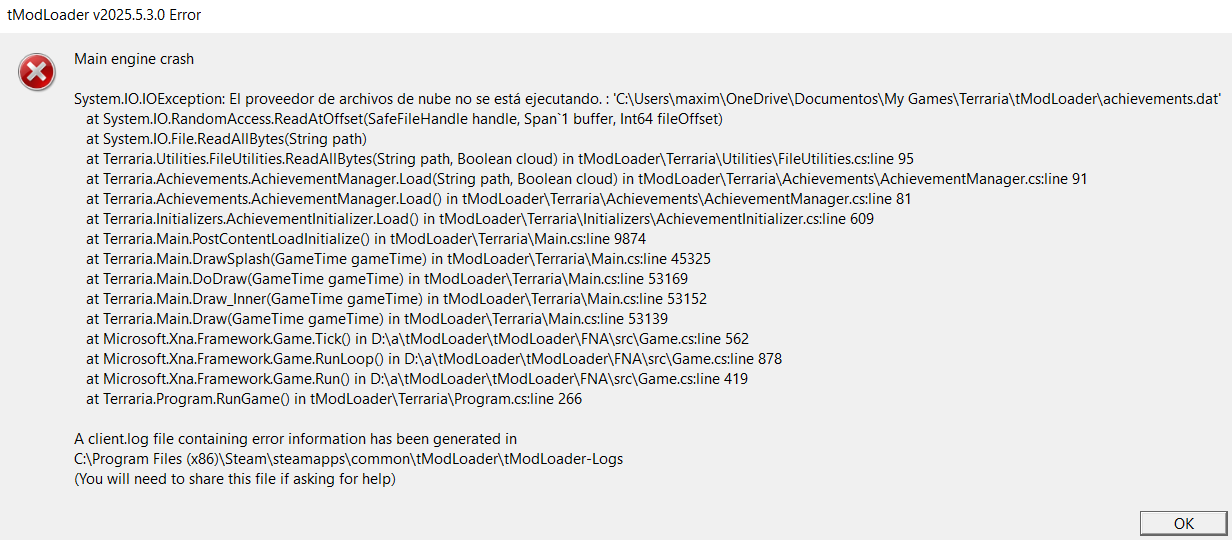Click the FileUtilities.cs line 95 entry

pyautogui.click(x=500, y=159)
